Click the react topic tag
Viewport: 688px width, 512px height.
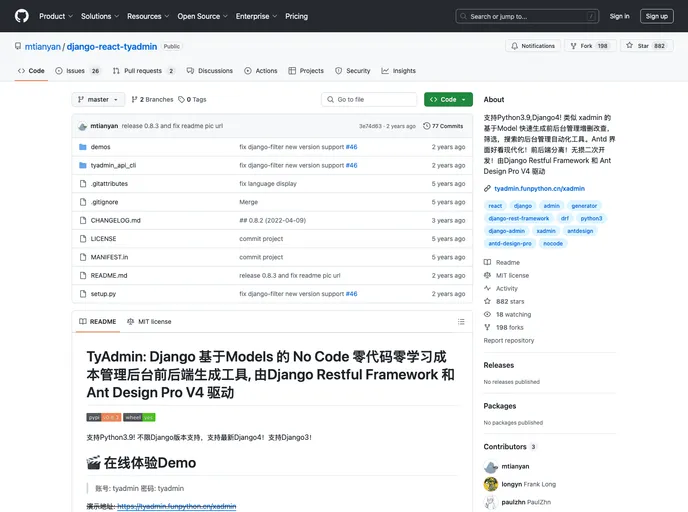(x=495, y=206)
